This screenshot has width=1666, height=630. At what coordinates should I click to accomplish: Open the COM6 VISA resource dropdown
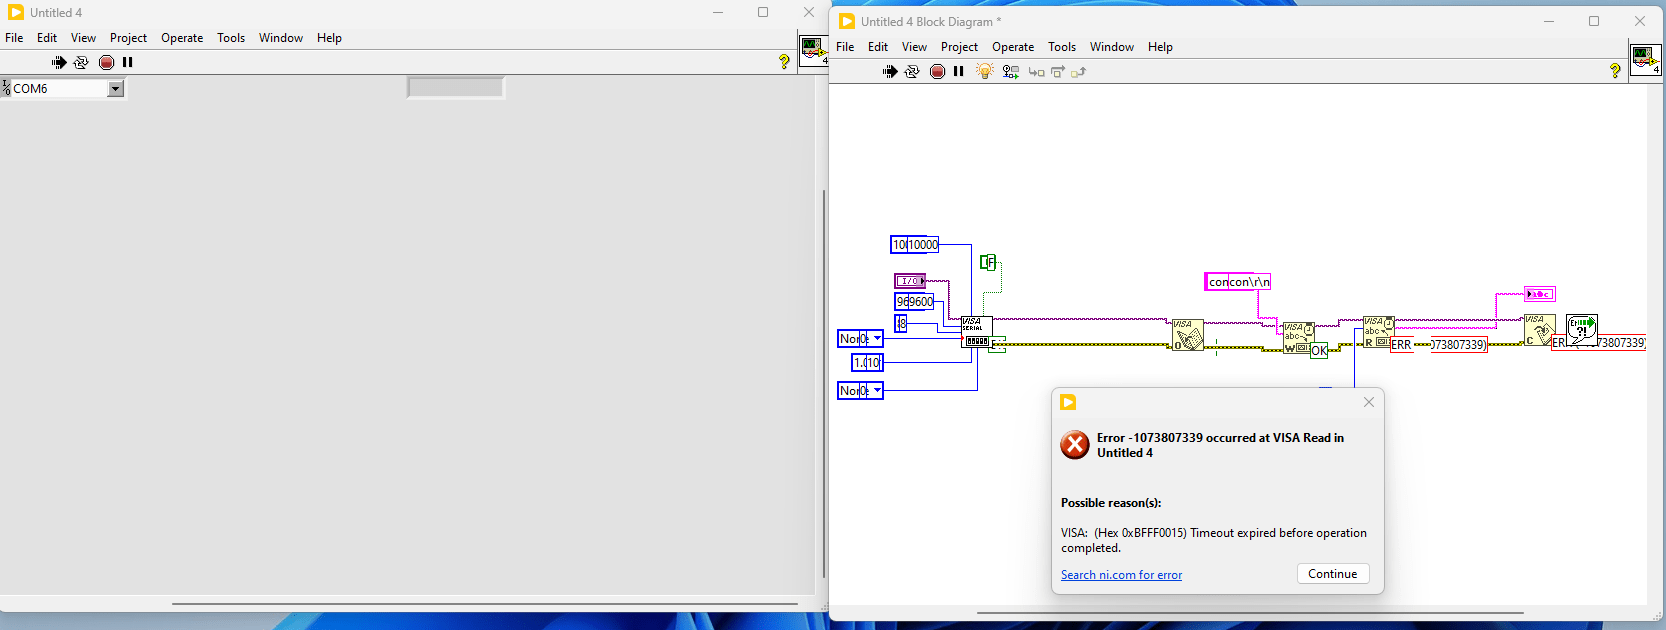coord(115,89)
